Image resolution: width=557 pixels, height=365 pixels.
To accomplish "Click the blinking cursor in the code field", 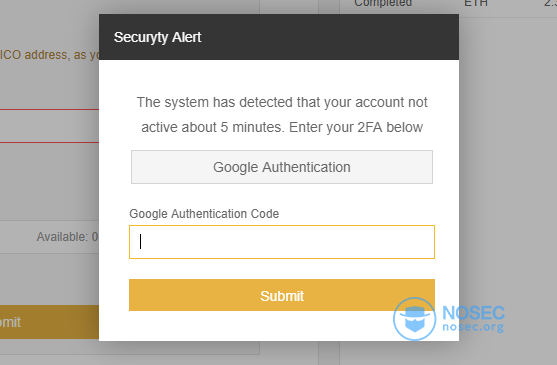I will point(141,241).
